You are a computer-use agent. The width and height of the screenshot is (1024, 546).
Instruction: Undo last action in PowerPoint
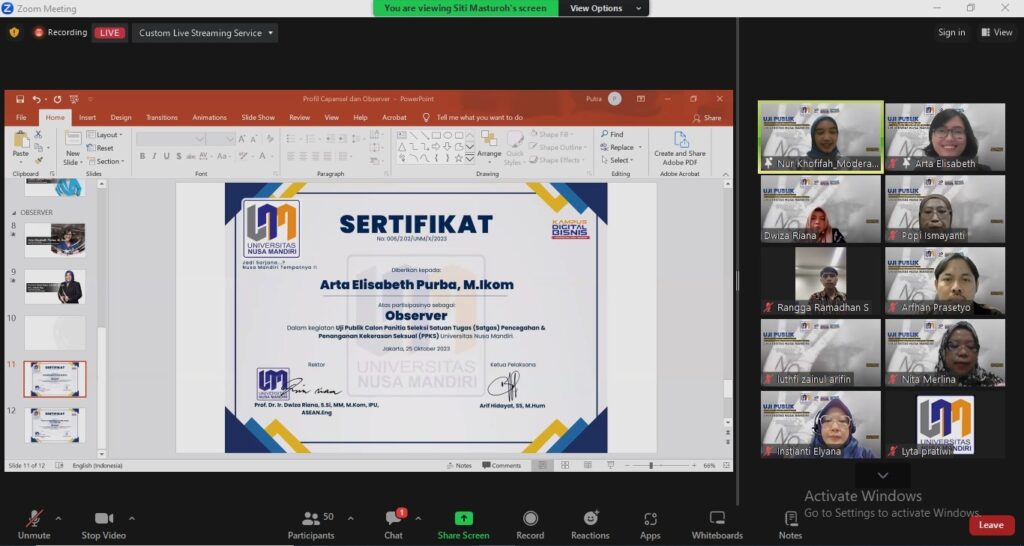37,99
